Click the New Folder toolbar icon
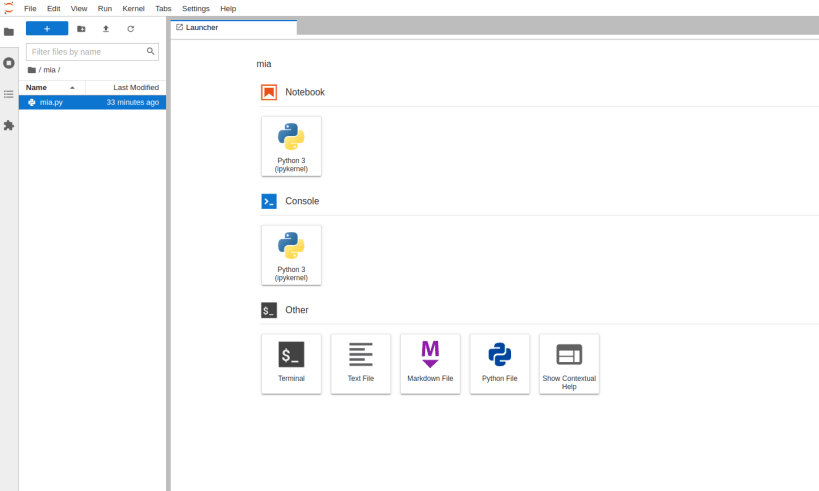Screen dimensions: 819x491 81,29
